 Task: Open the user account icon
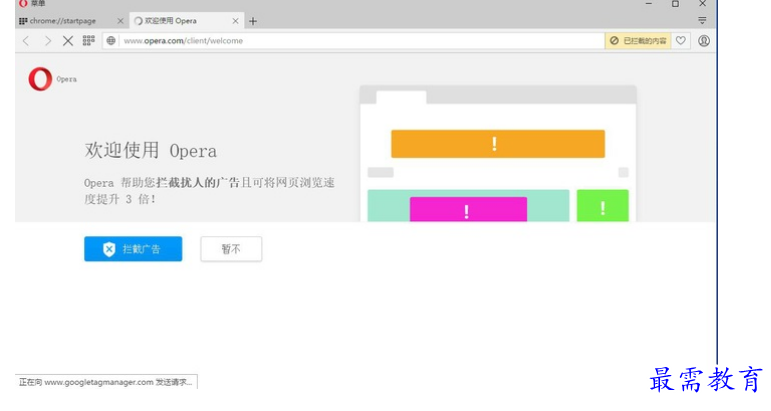click(x=704, y=41)
